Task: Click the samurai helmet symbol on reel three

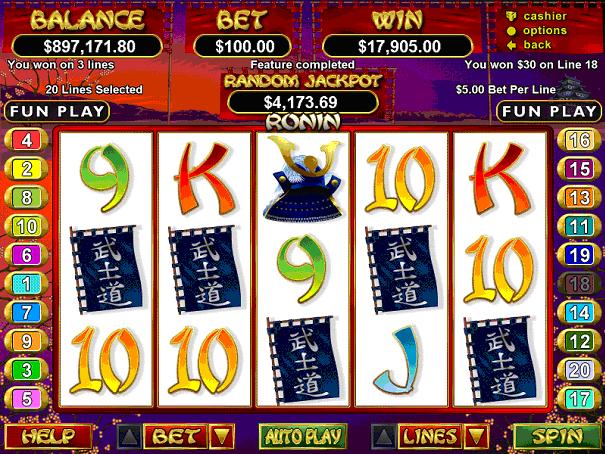Action: [303, 177]
